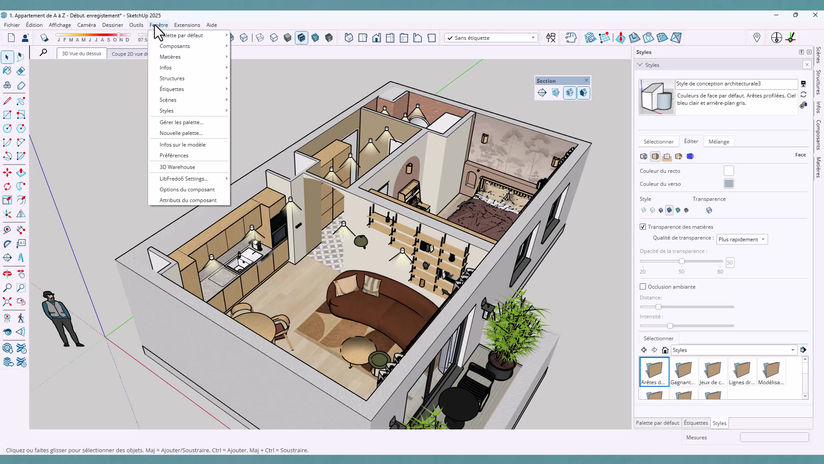Go to In Model styles house icon
The width and height of the screenshot is (824, 464).
tap(665, 350)
